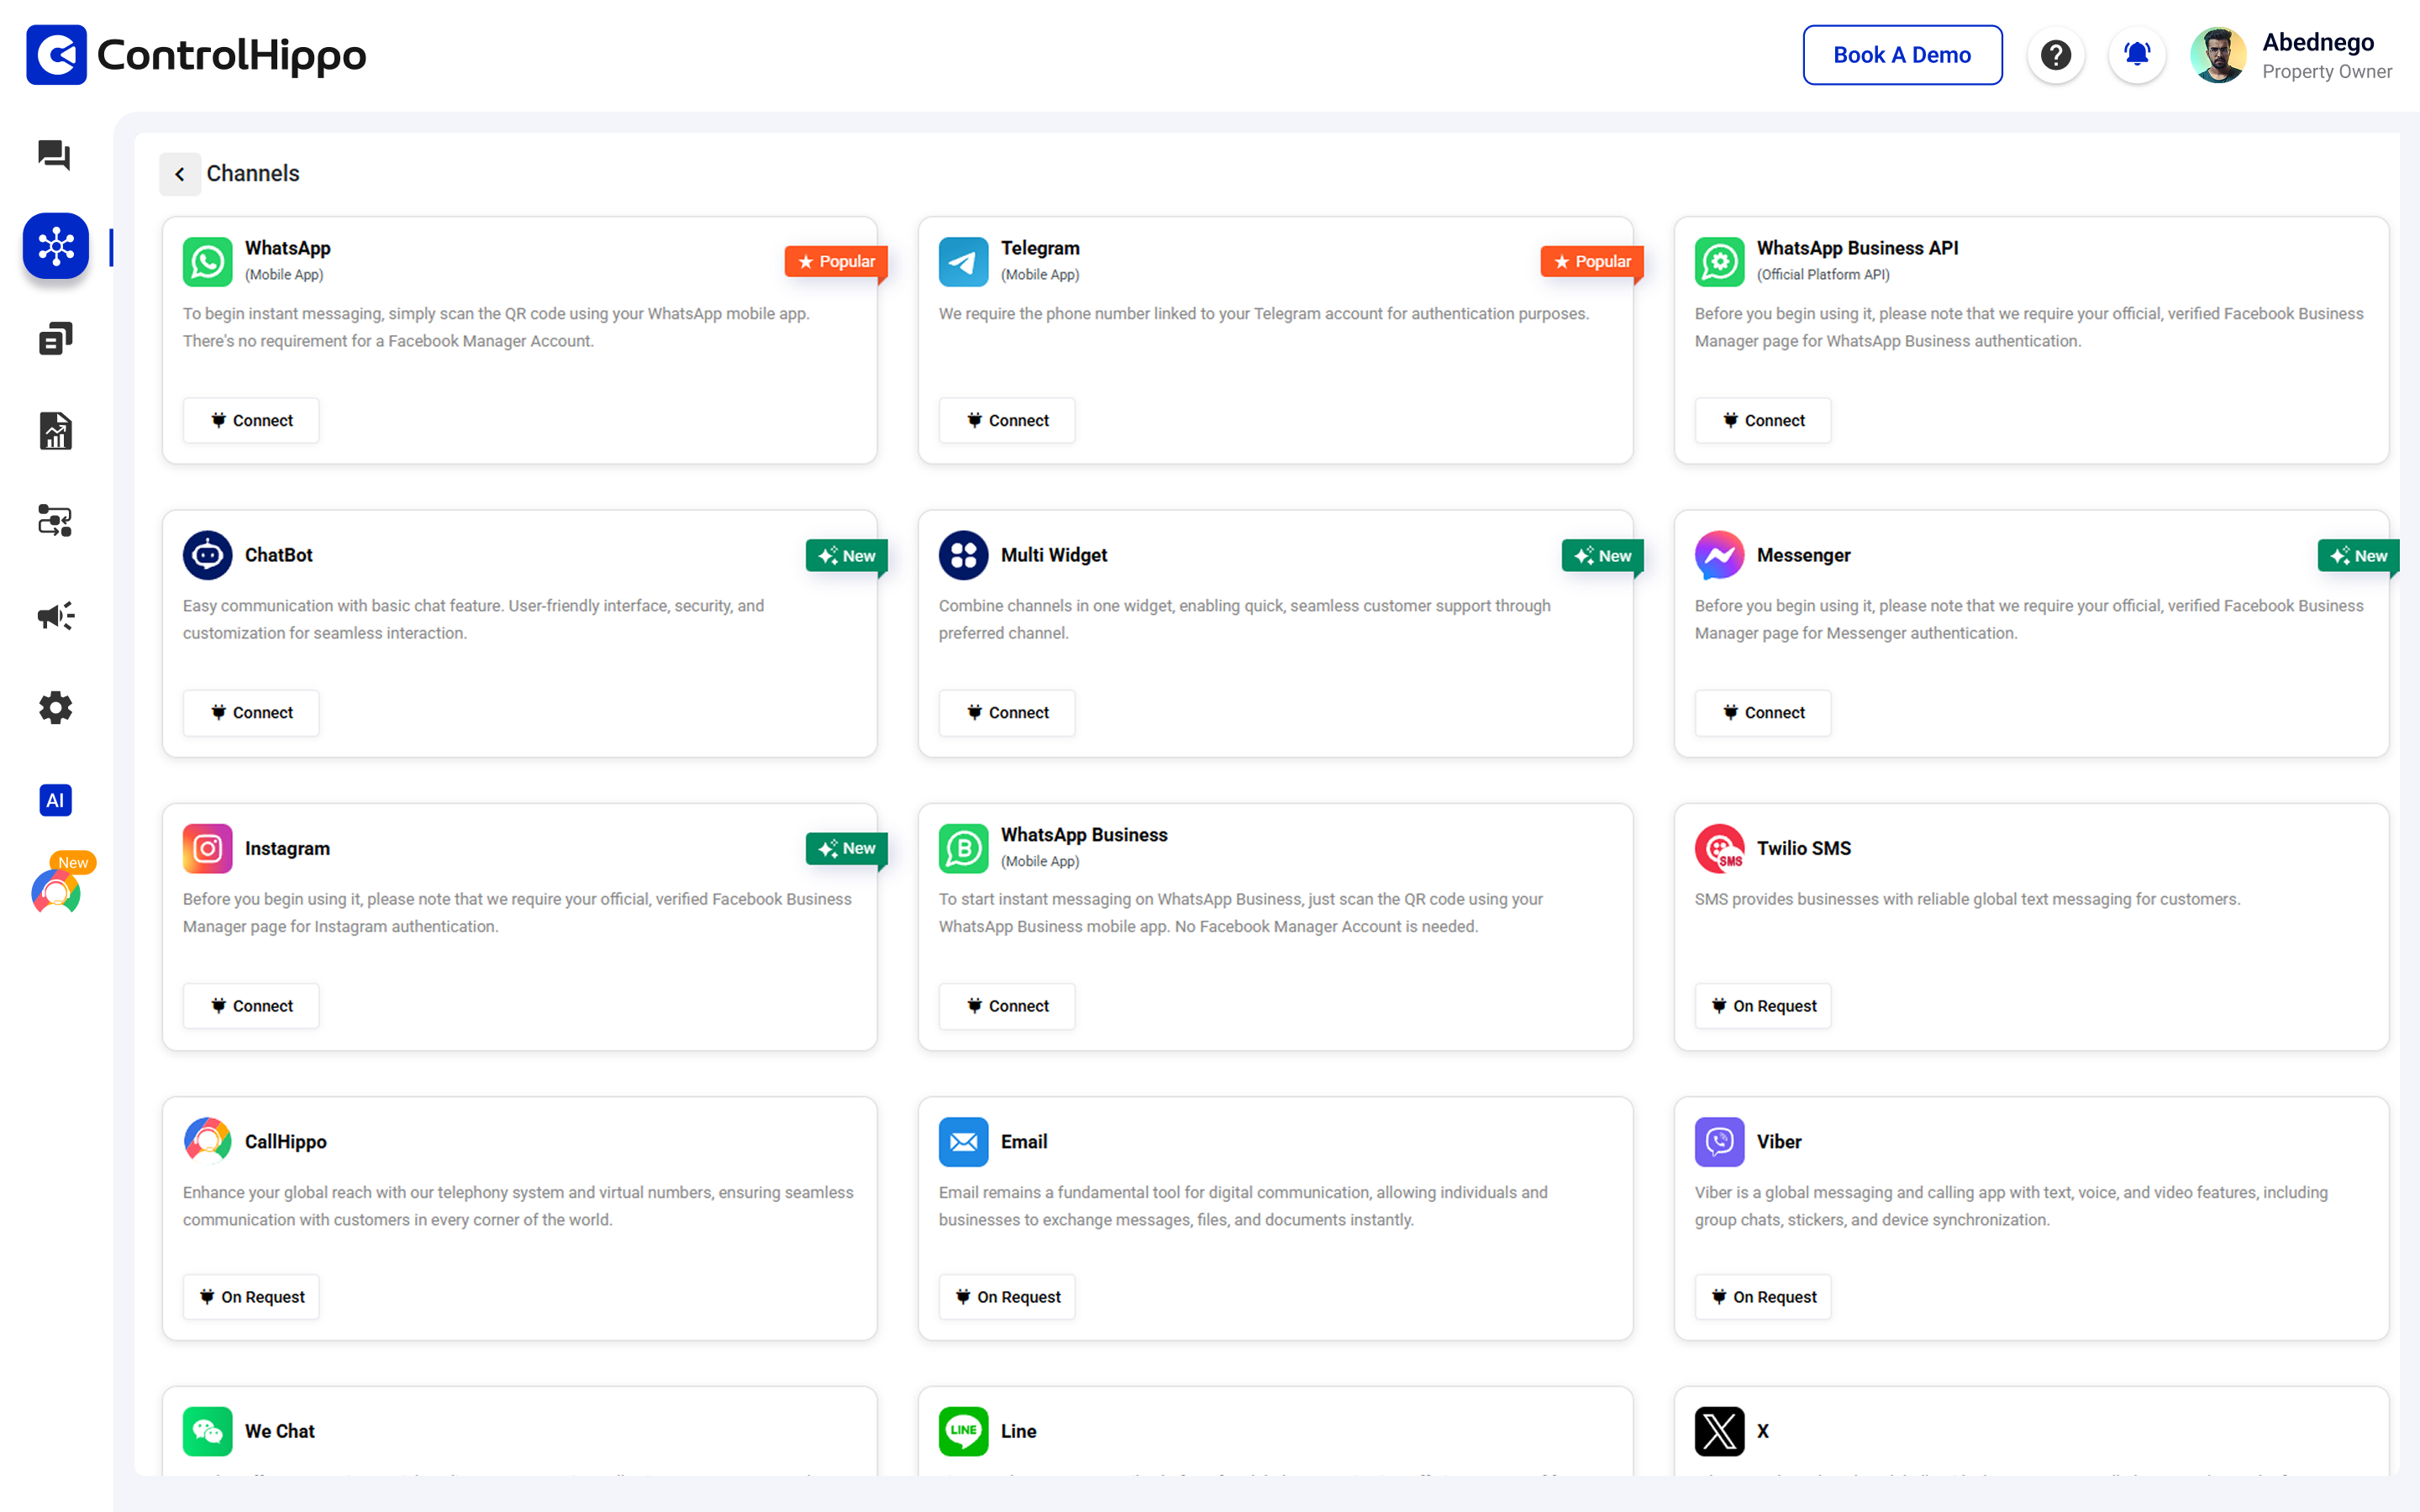Screen dimensions: 2420x1512
Task: Connect the WhatsApp mobile app channel
Action: tap(251, 420)
